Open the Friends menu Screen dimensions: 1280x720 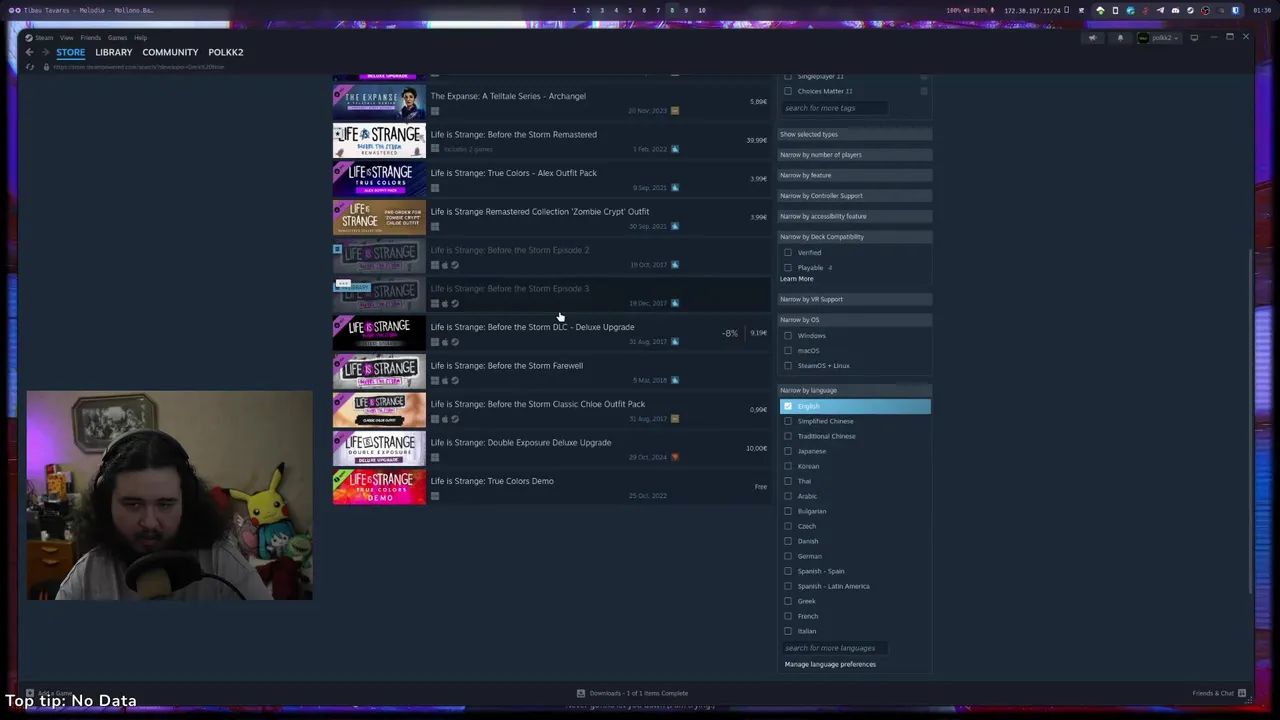(x=90, y=38)
